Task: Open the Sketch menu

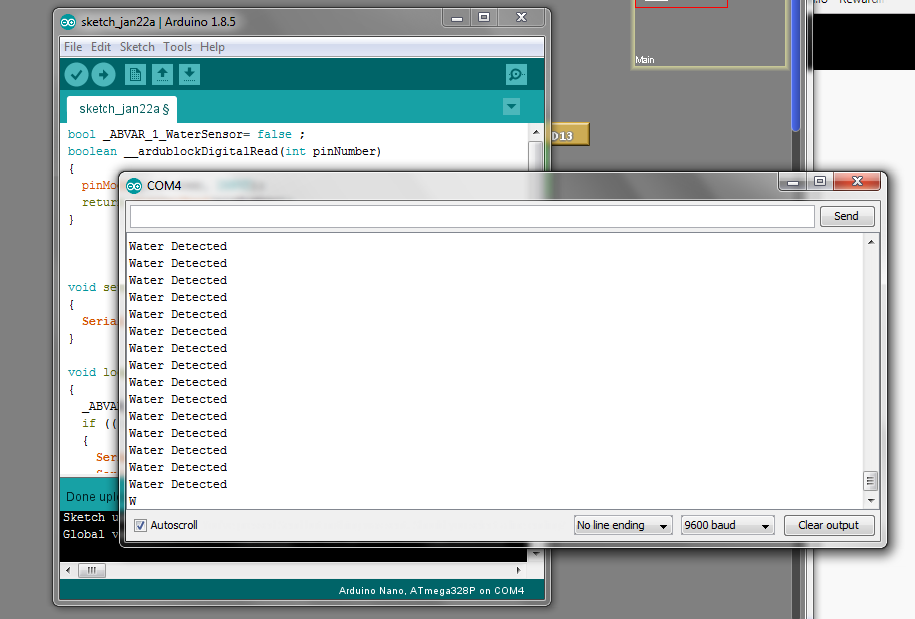Action: (137, 47)
